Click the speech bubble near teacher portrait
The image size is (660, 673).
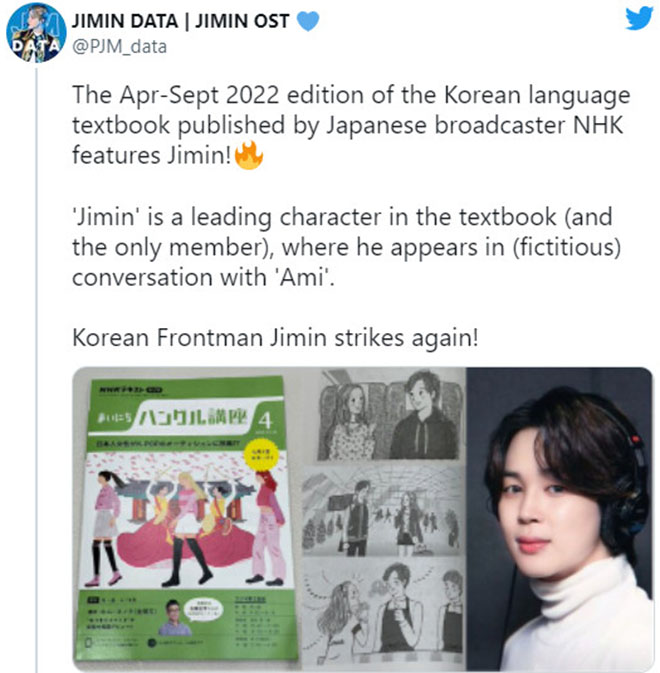203,609
